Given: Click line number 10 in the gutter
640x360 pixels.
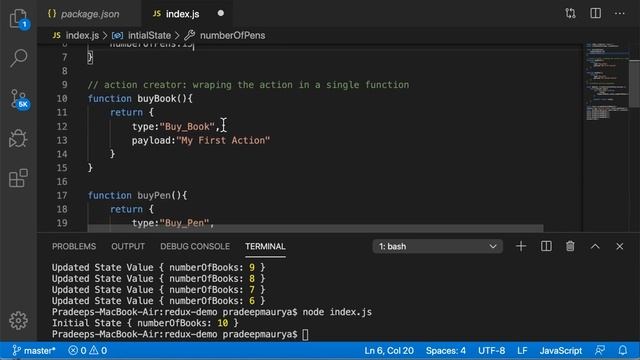Looking at the screenshot, I should [x=62, y=98].
